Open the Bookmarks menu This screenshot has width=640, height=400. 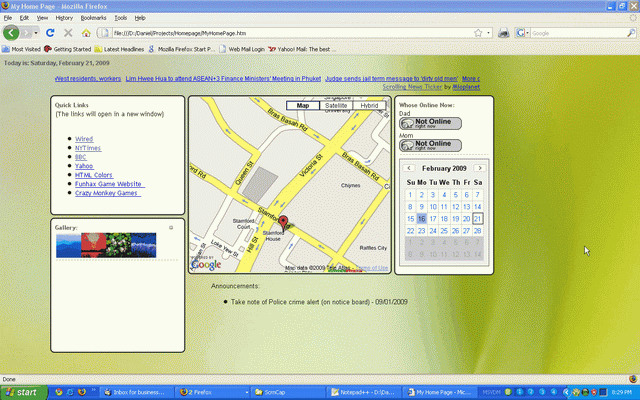93,18
